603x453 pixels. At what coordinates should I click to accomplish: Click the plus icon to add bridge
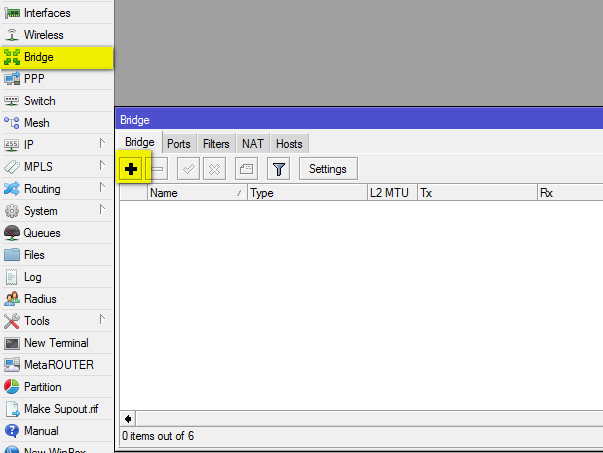[x=131, y=169]
